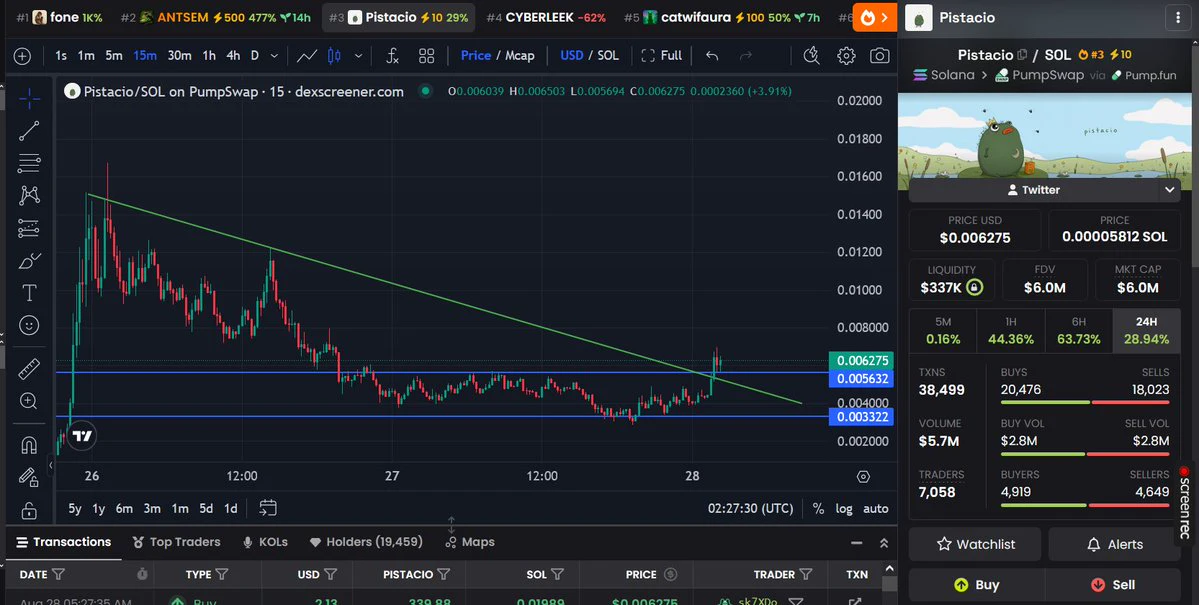Toggle magnet mode for drawings
Viewport: 1199px width, 605px height.
[x=29, y=444]
